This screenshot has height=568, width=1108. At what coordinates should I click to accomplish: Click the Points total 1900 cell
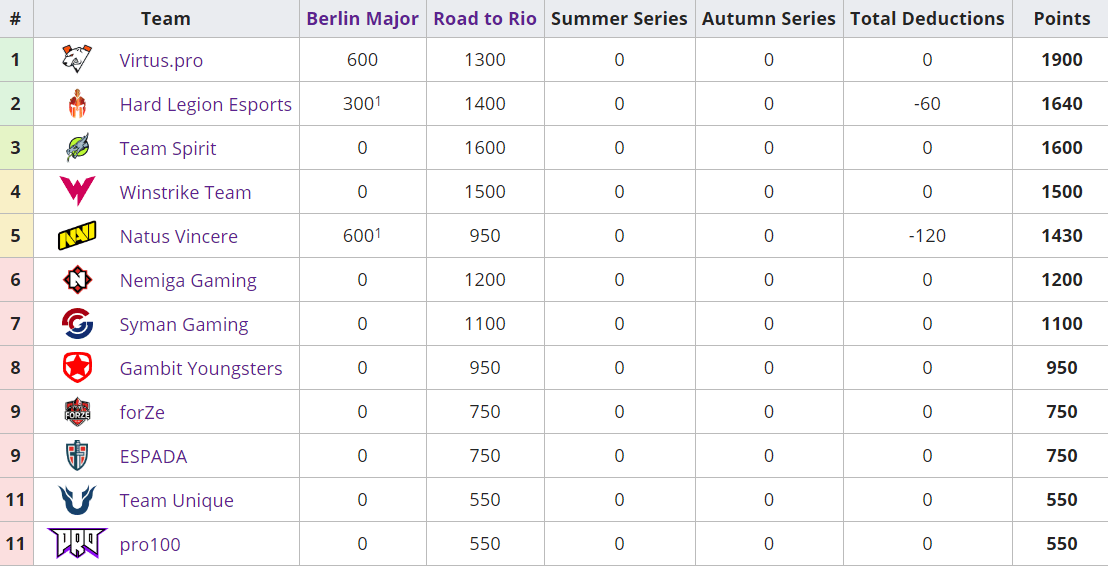[x=1061, y=60]
